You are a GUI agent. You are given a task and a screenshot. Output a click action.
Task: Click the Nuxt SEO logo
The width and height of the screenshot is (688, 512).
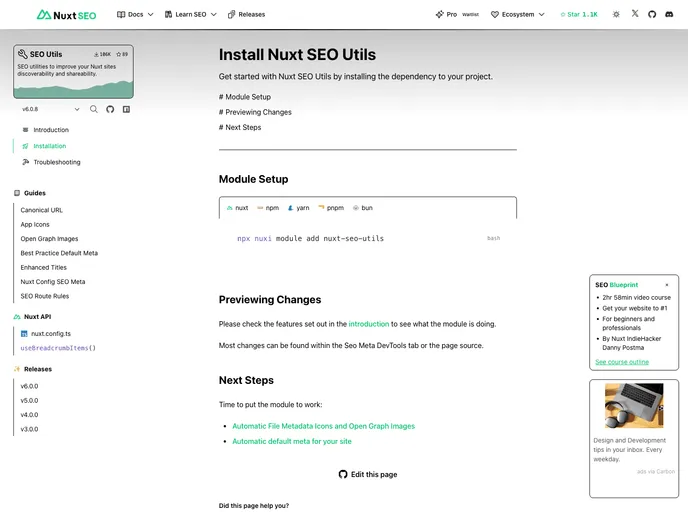click(x=66, y=15)
